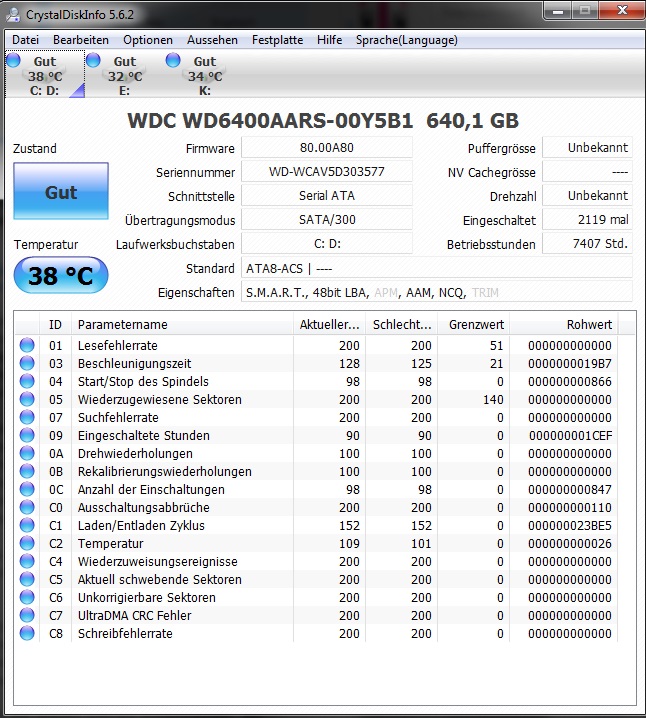Click the status orb for Lesefehlerrate
This screenshot has width=646, height=718.
27,345
